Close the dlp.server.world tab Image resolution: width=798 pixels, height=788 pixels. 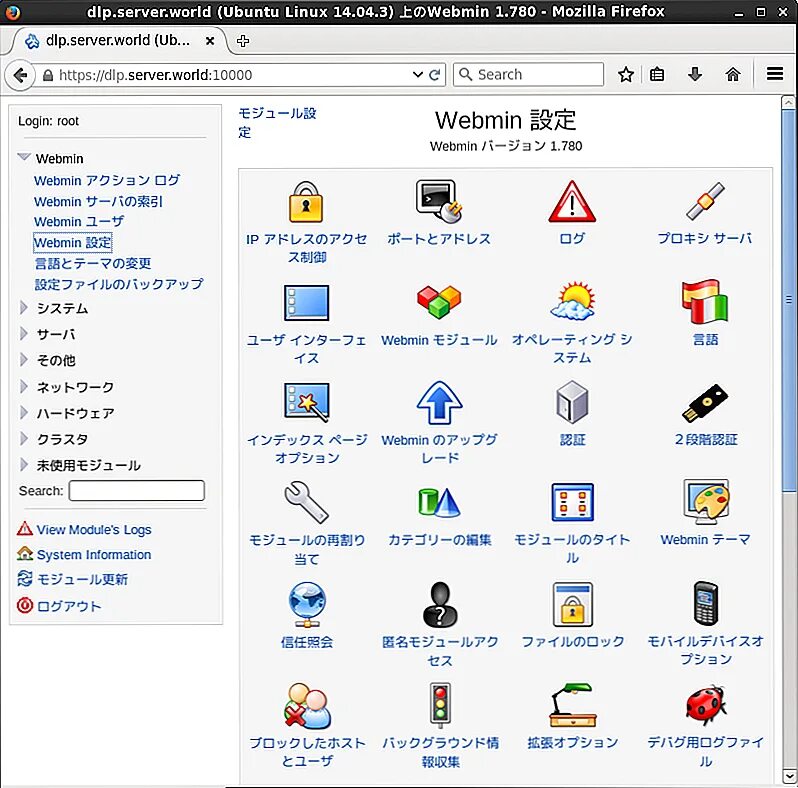pyautogui.click(x=210, y=41)
